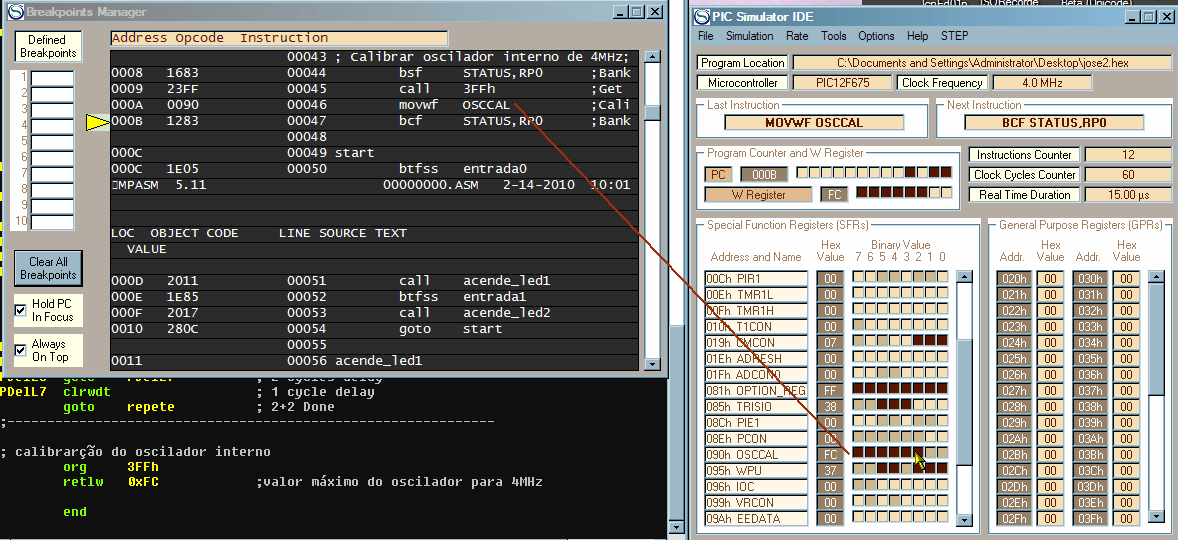Click the code listing scroll down arrow
The image size is (1178, 540).
[x=652, y=364]
